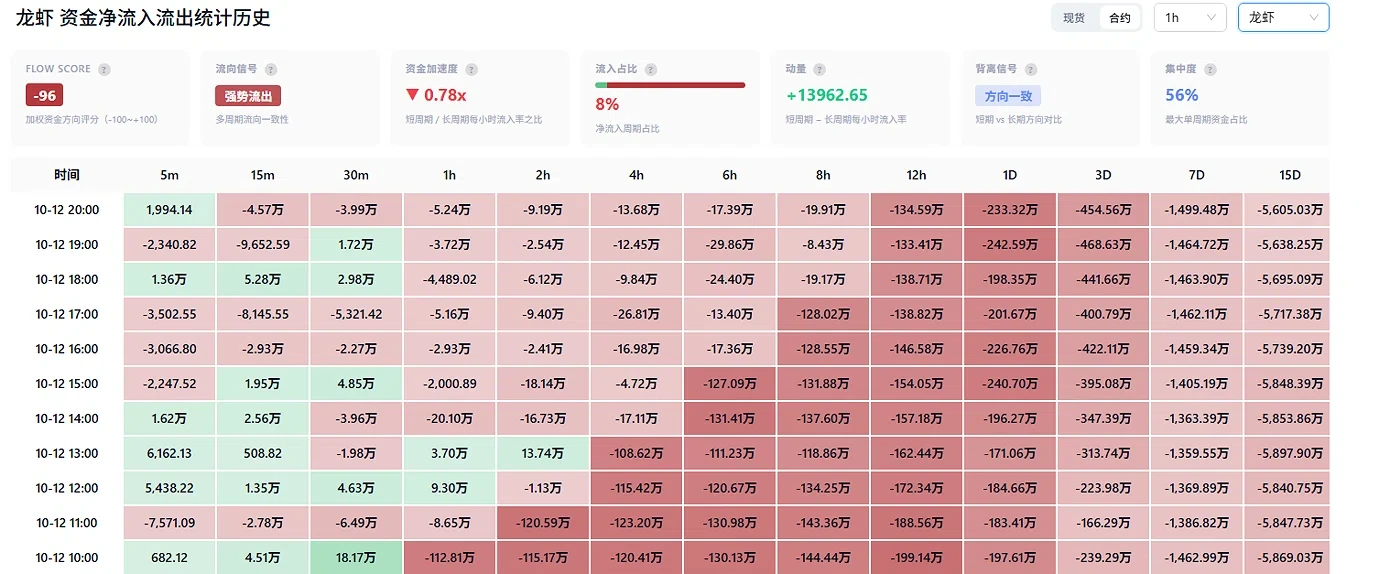Viewport: 1390px width, 574px height.
Task: Click the 流入占比 progress bar
Action: pos(670,85)
